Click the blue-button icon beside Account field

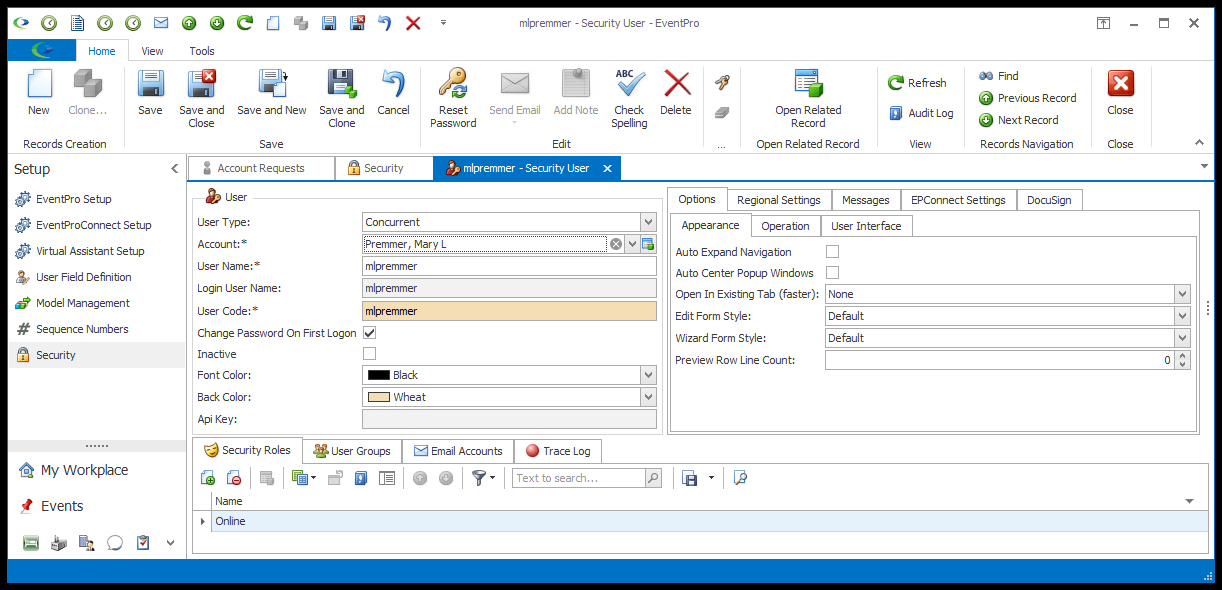click(648, 244)
